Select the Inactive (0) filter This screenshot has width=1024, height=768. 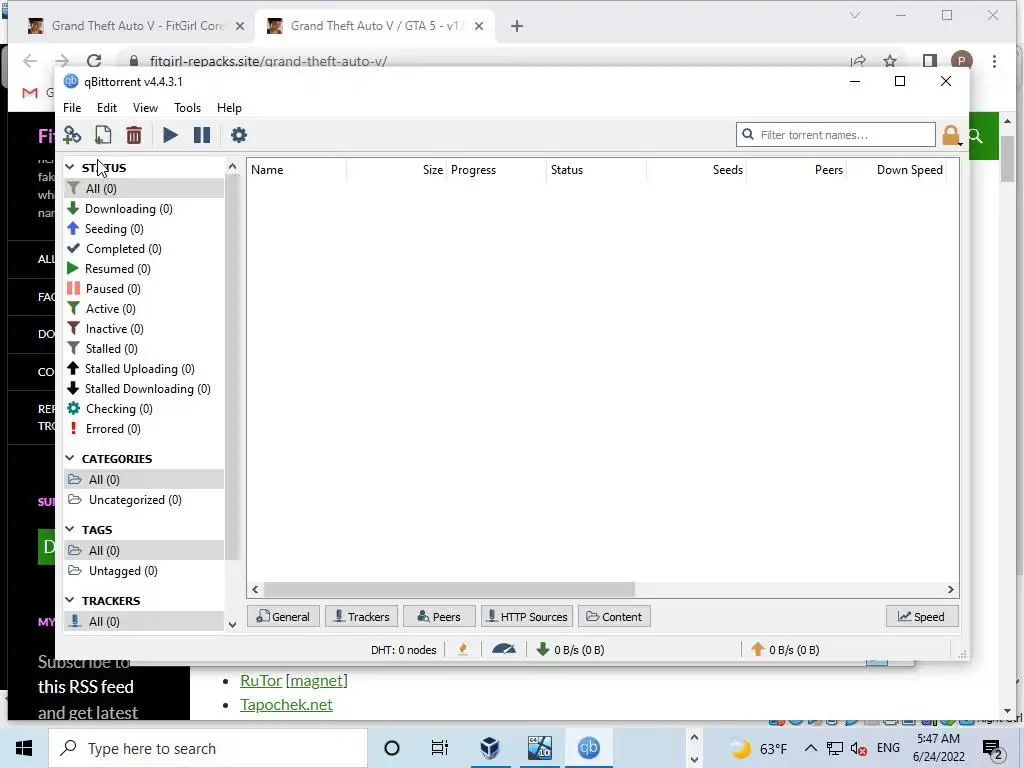144,328
